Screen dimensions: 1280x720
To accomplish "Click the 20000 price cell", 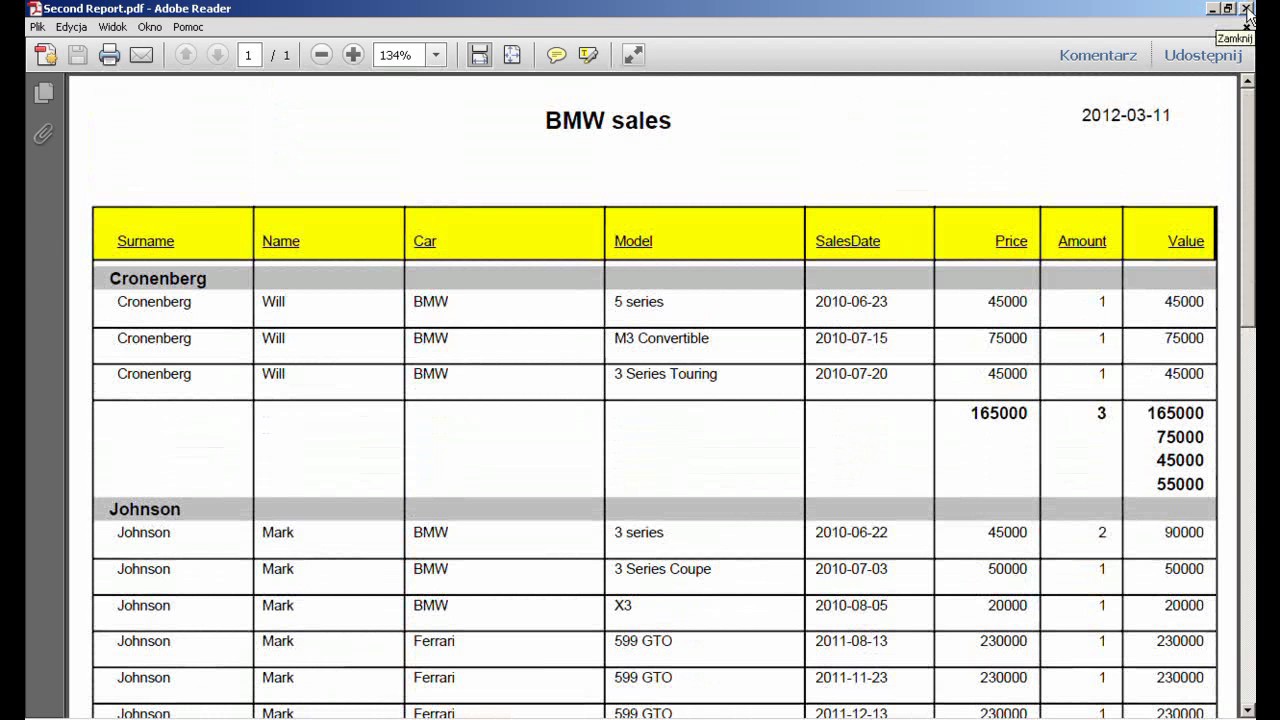I will [1007, 605].
